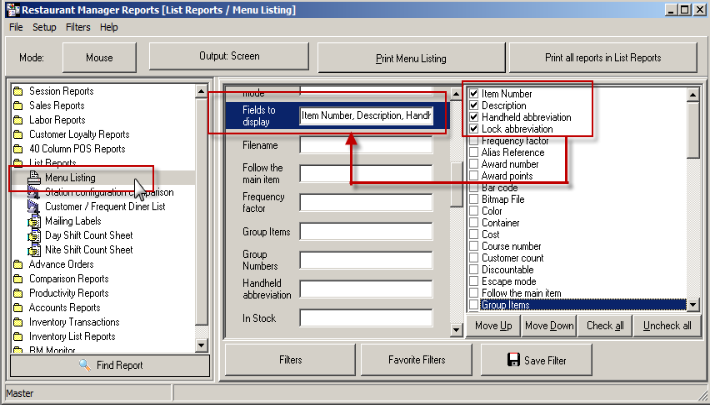Uncheck Lock abbreviation checkbox
Viewport: 710px width, 405px height.
474,129
